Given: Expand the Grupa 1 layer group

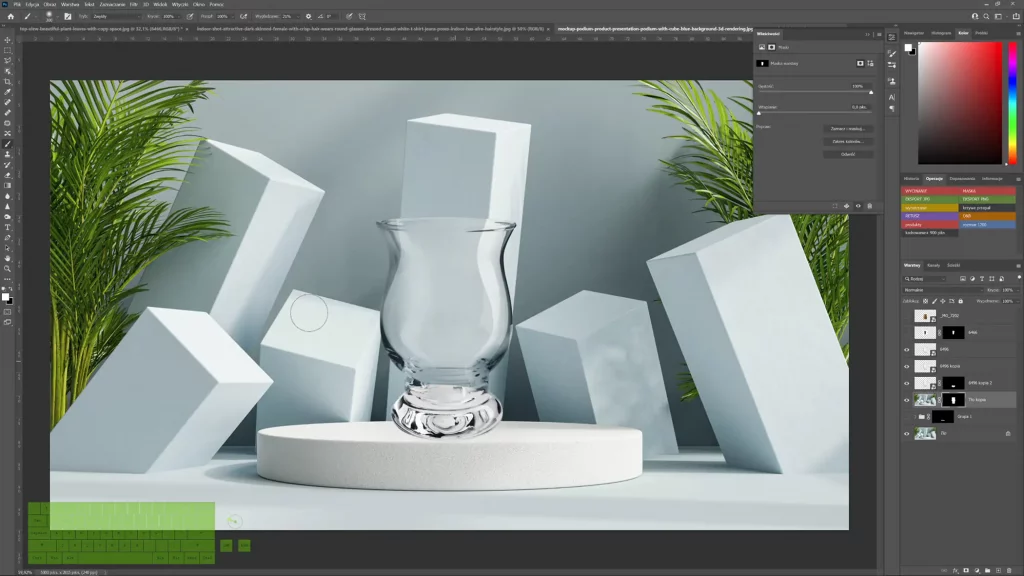Looking at the screenshot, I should click(x=914, y=417).
